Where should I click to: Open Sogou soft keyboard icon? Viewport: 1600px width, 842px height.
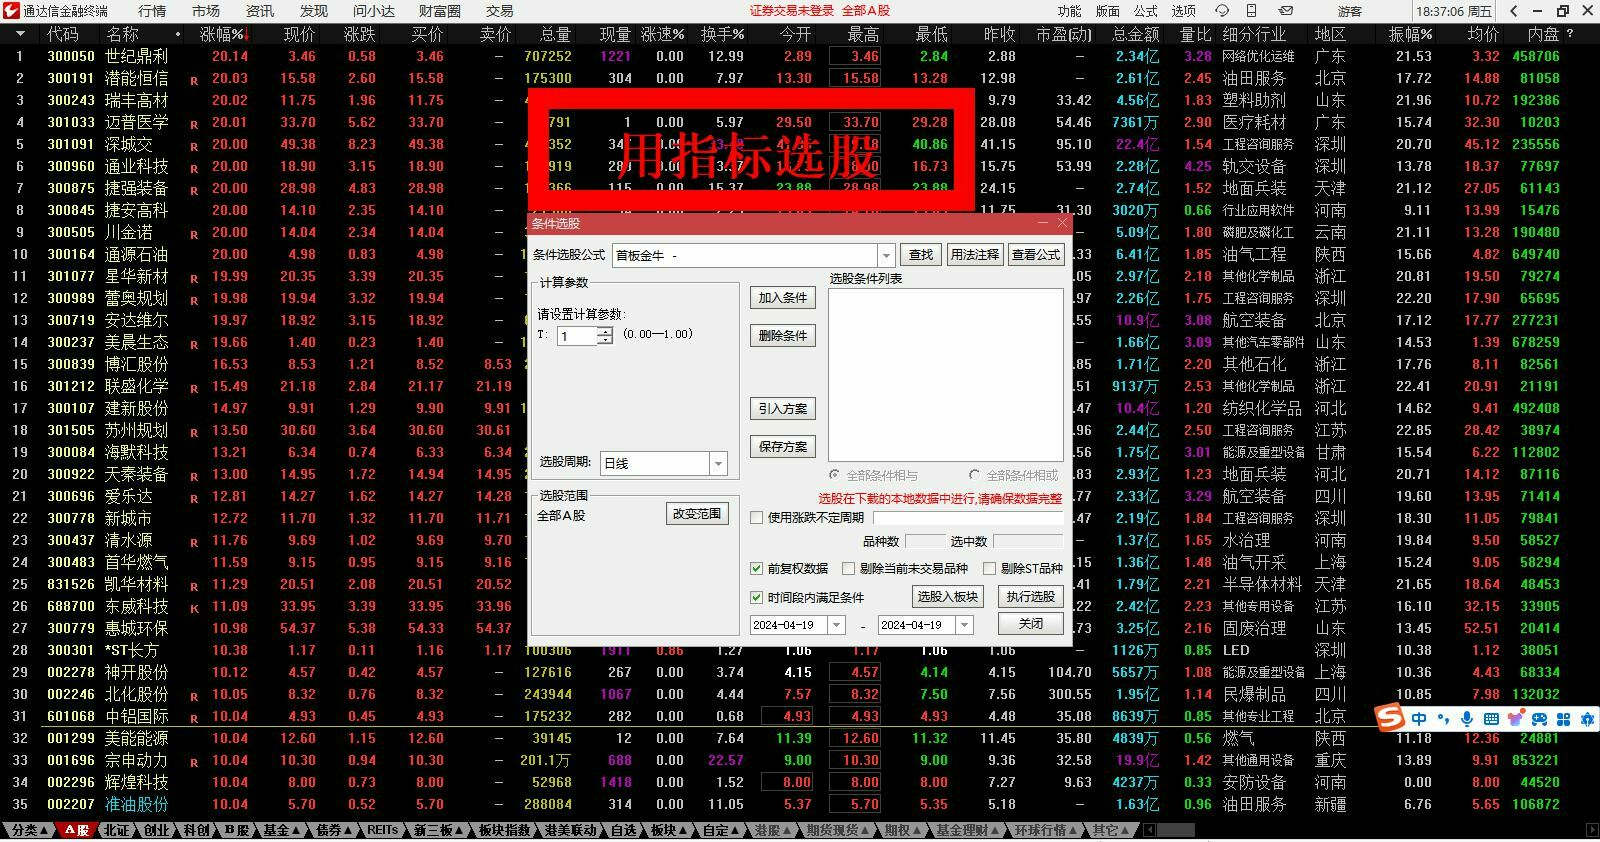pyautogui.click(x=1491, y=719)
